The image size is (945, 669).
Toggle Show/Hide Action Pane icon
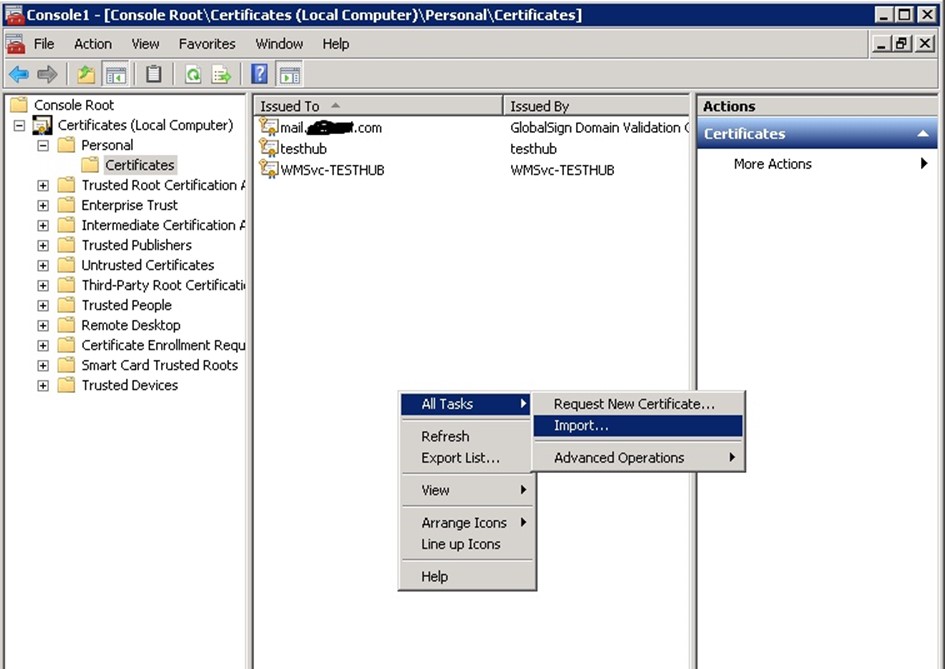coord(290,74)
